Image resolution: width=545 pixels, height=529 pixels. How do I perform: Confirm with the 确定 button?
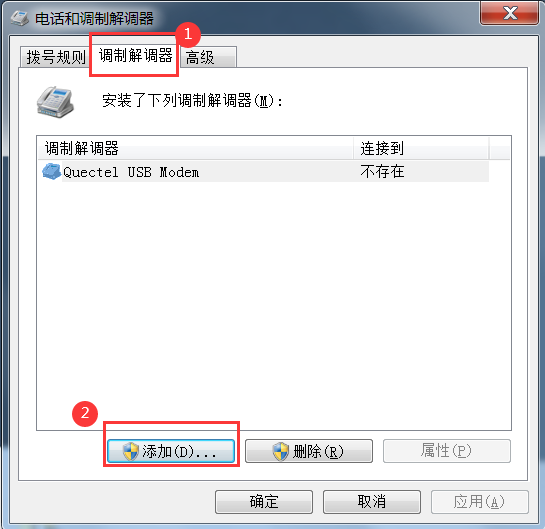tap(264, 502)
